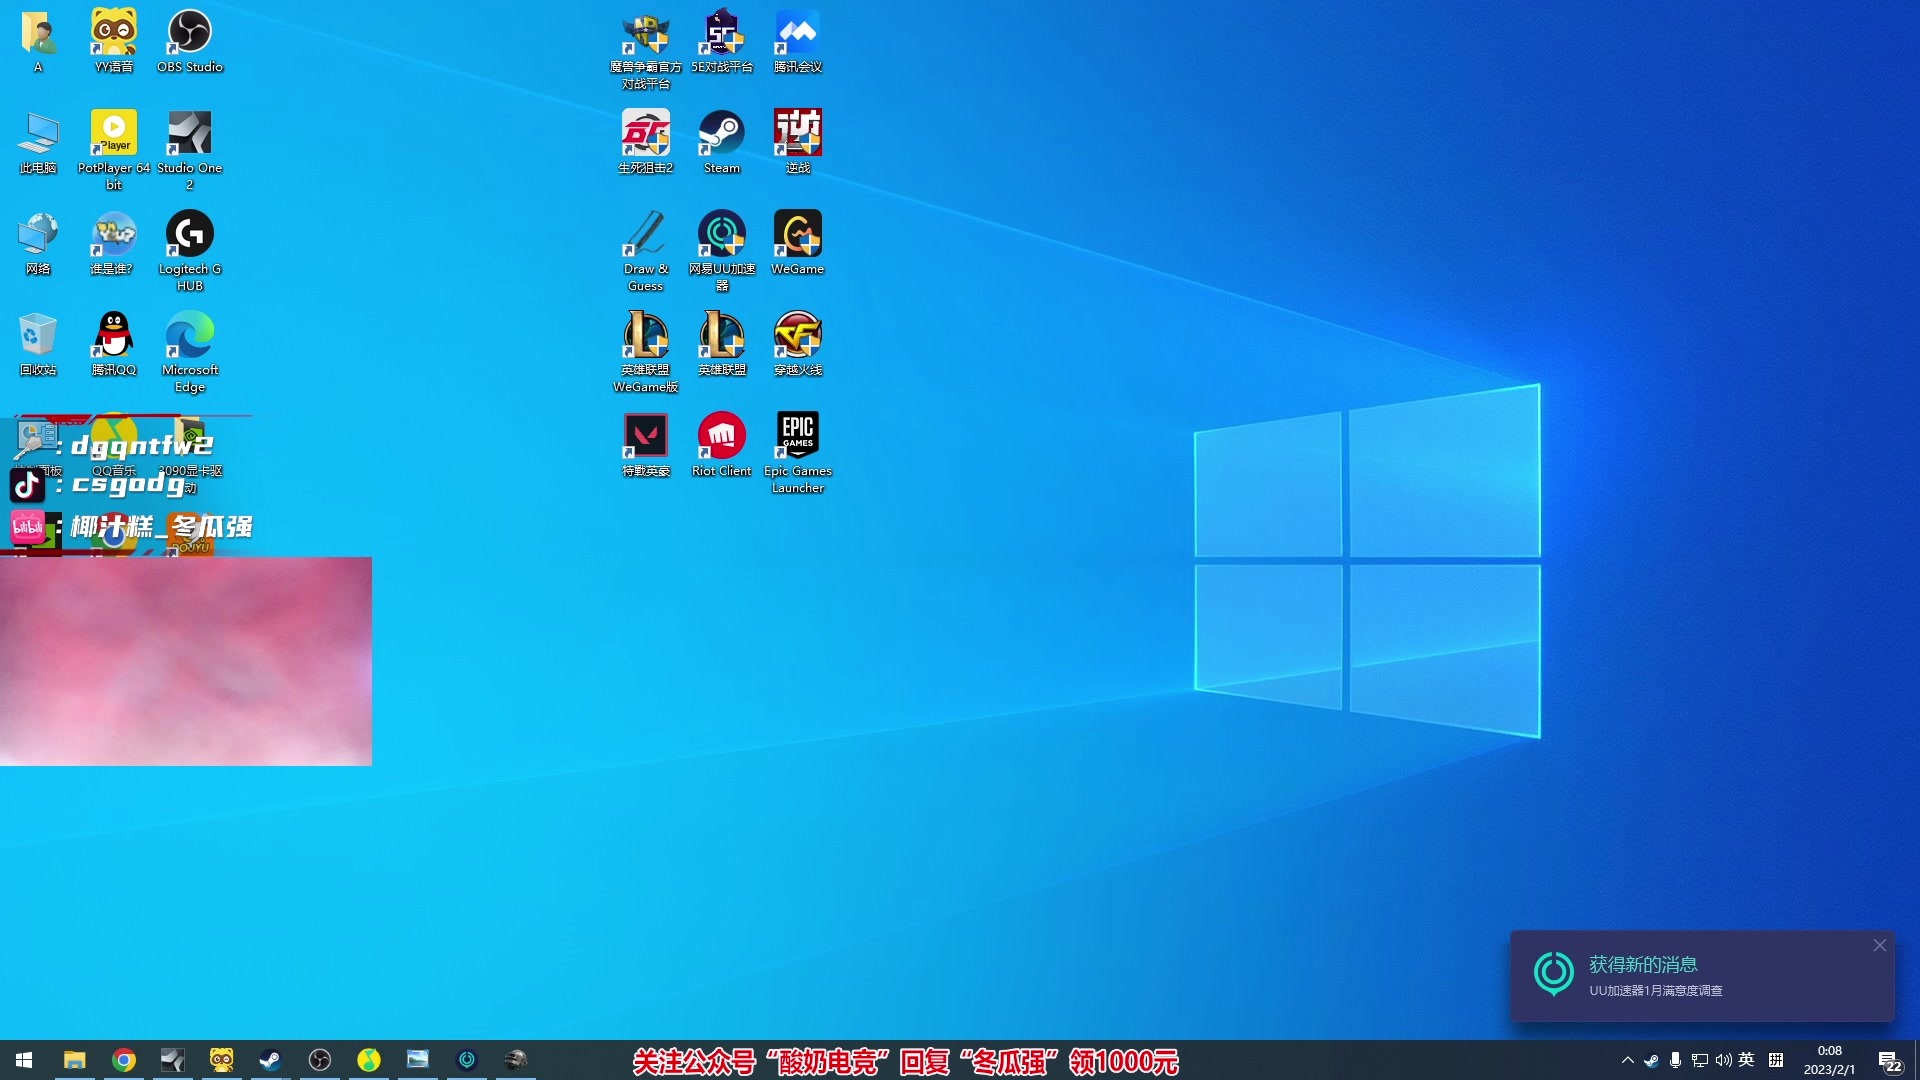Open the notification center with badge 22
Screen dimensions: 1920x1080
[1889, 1061]
